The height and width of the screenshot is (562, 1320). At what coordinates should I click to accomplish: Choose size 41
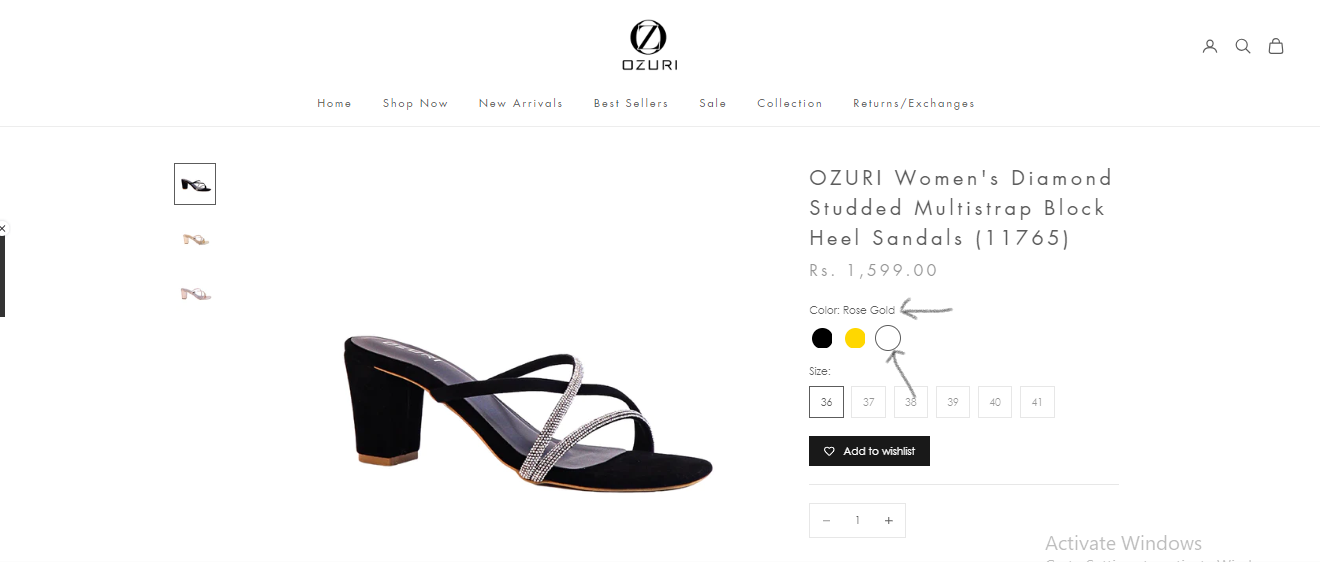click(x=1037, y=402)
